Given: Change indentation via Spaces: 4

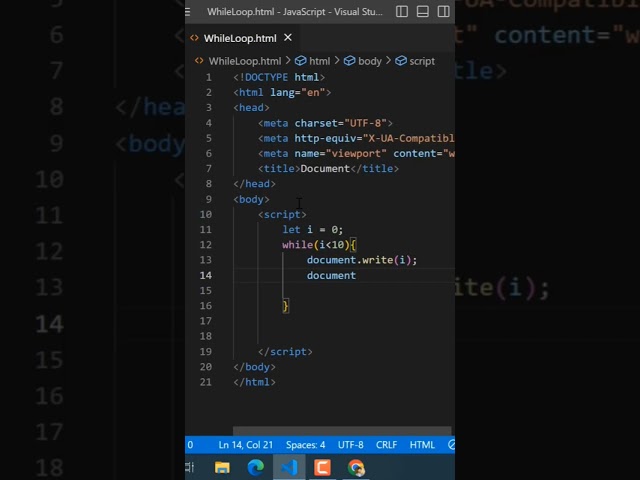Looking at the screenshot, I should (x=305, y=445).
